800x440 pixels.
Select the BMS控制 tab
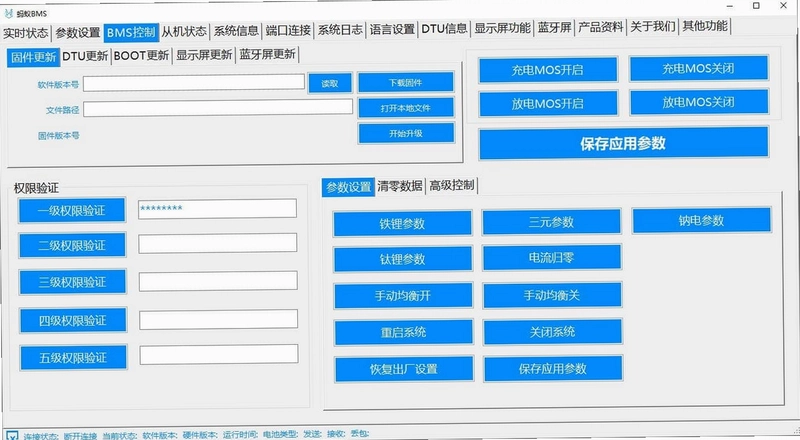coord(131,33)
